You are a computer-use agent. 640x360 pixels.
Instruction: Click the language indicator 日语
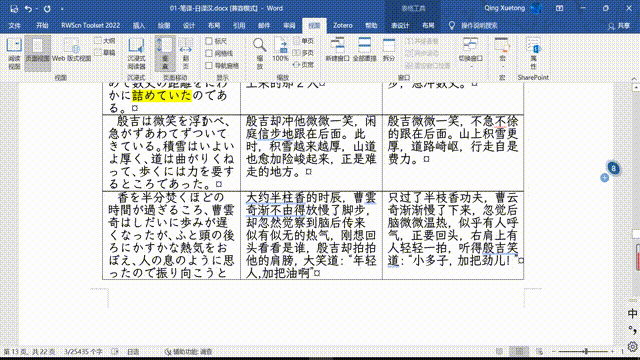[133, 351]
